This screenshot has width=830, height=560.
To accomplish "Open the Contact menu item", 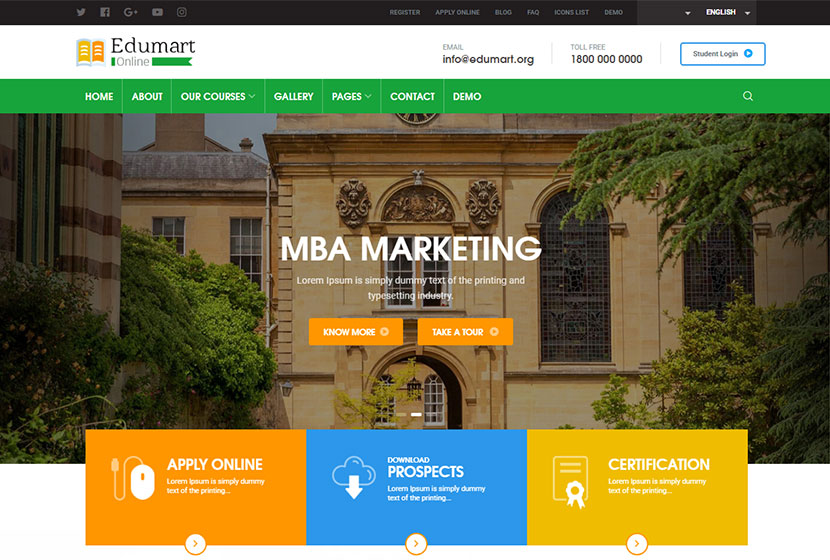I will tap(412, 96).
